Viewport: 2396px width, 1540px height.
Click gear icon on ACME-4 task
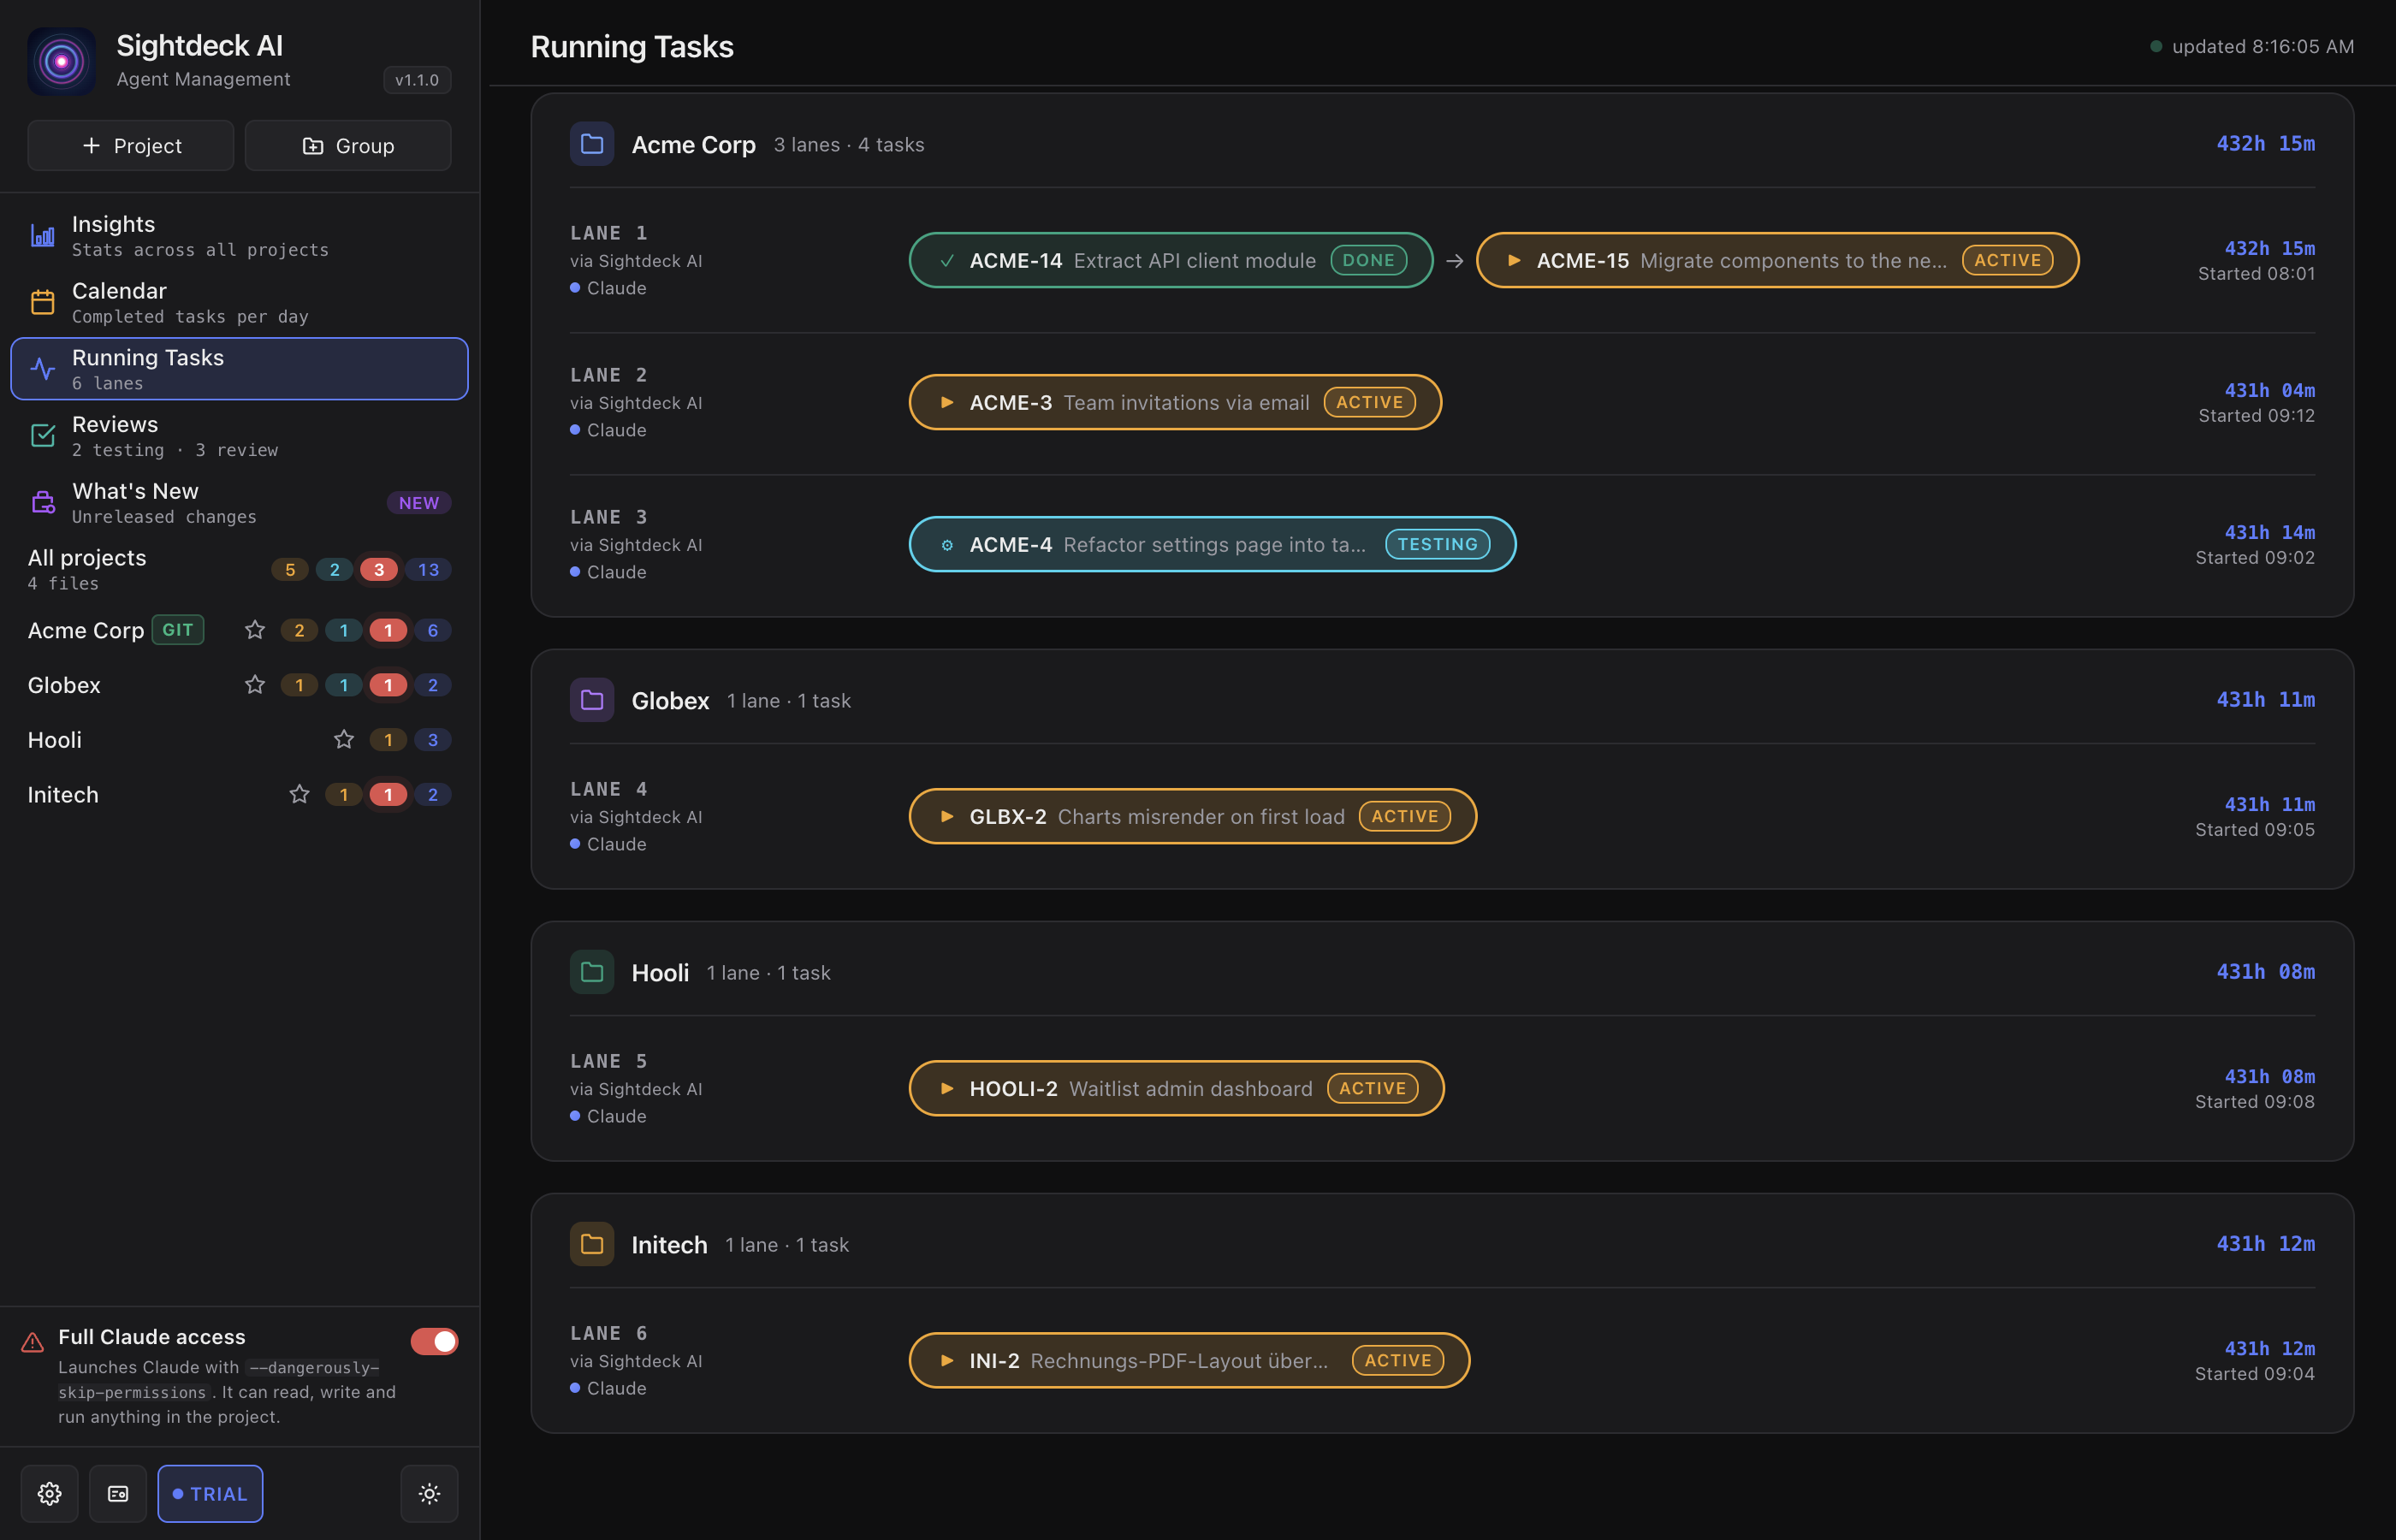(x=947, y=545)
